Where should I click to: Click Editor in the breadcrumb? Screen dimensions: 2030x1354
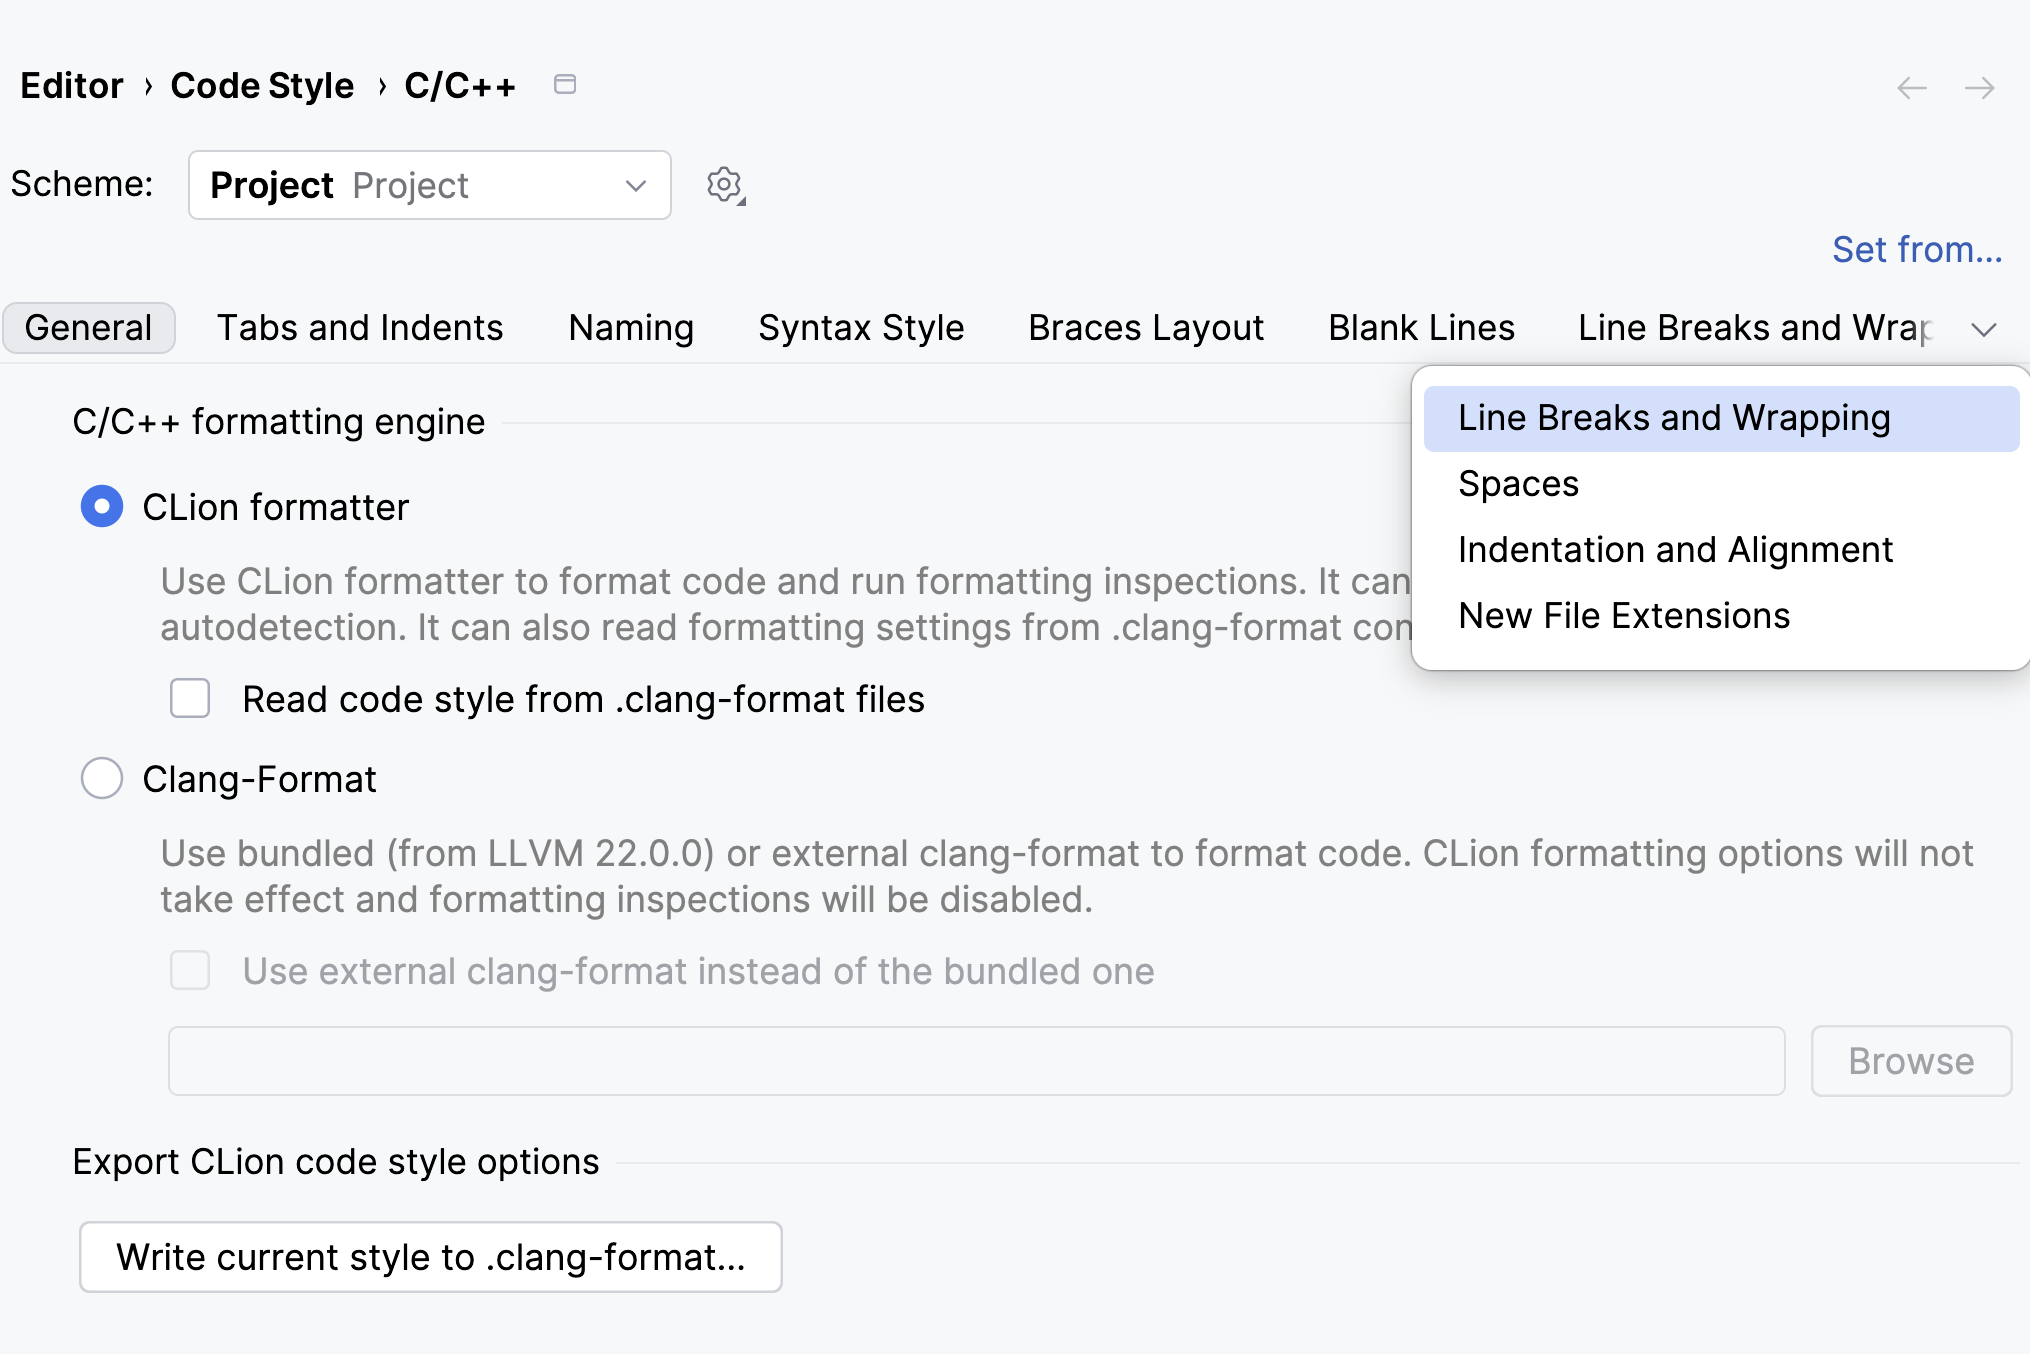71,86
